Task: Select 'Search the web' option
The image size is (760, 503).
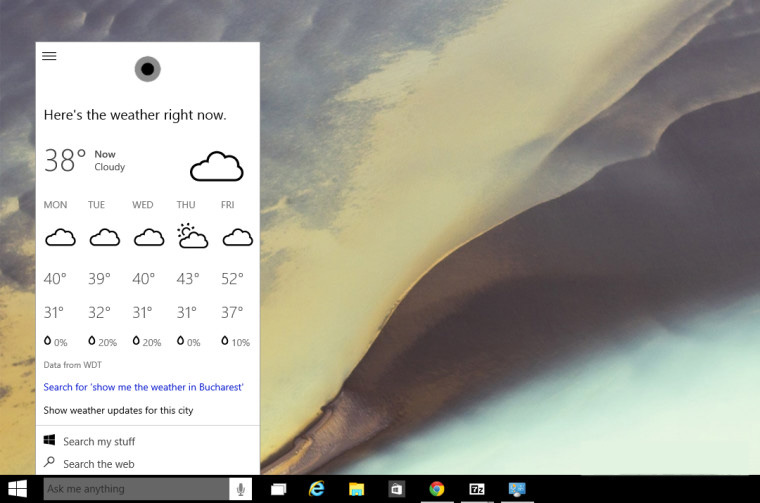Action: click(x=98, y=464)
